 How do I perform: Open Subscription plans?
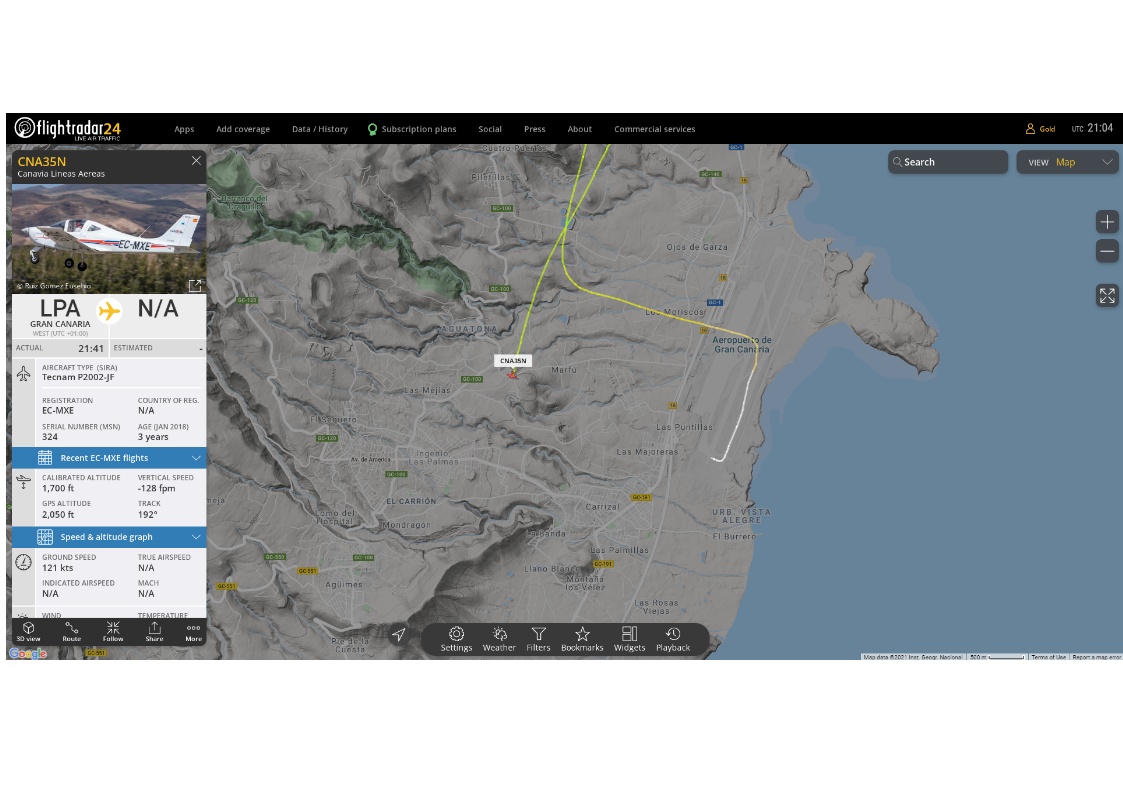point(412,129)
